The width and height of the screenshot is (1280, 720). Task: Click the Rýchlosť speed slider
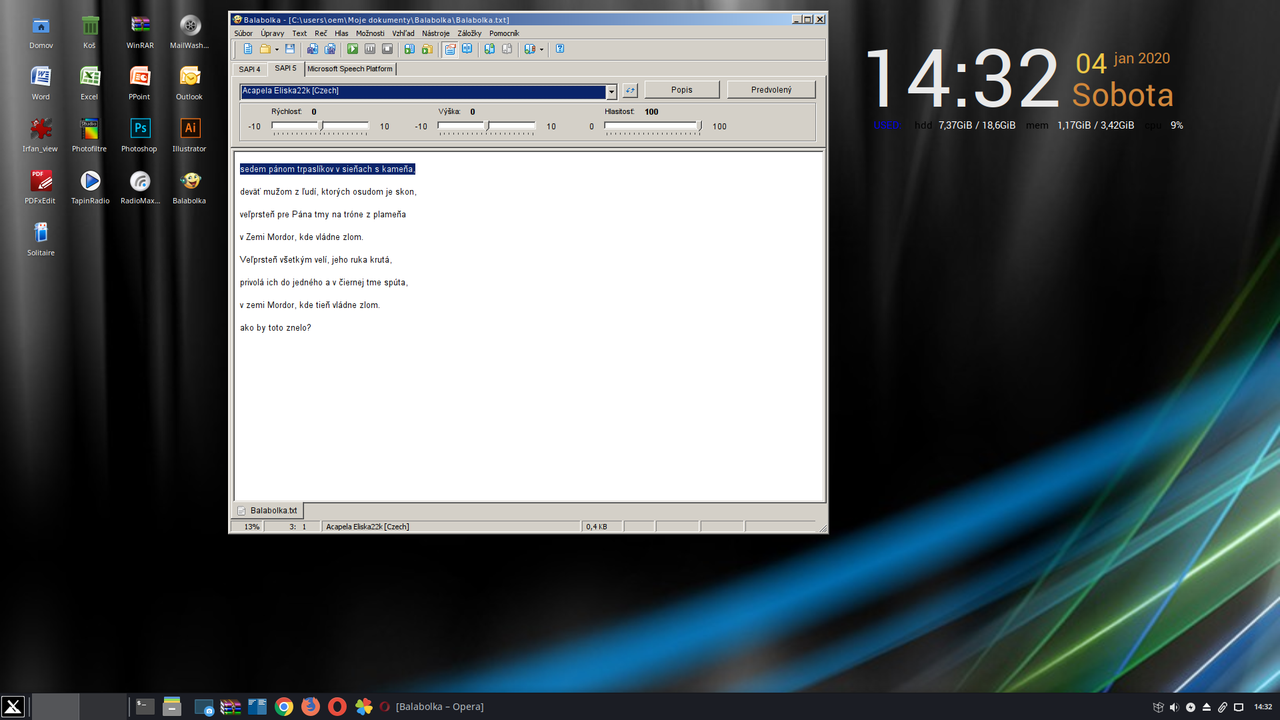320,126
